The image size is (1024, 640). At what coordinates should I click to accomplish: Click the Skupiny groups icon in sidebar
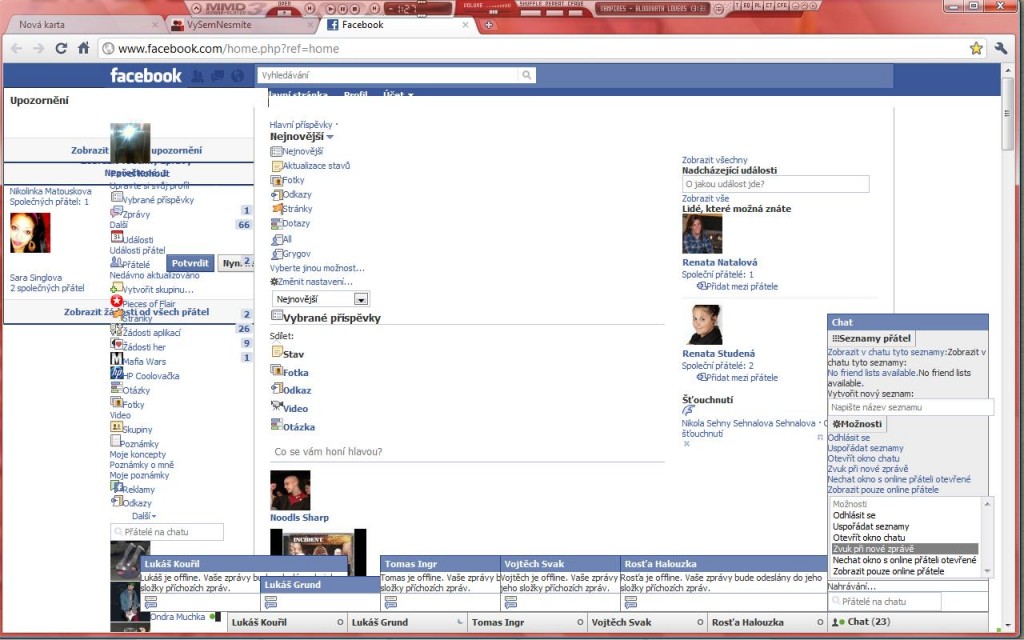pyautogui.click(x=116, y=427)
